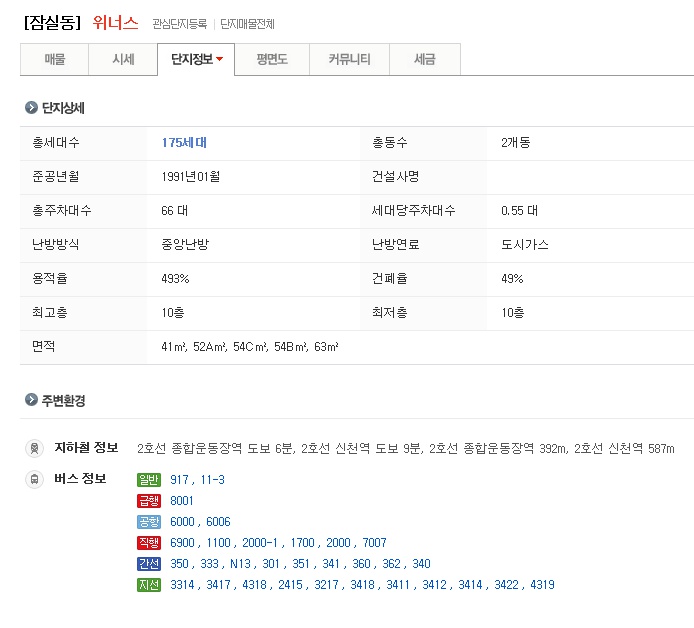This screenshot has height=628, width=694.
Task: Open branch bus route 3414
Action: pos(470,585)
